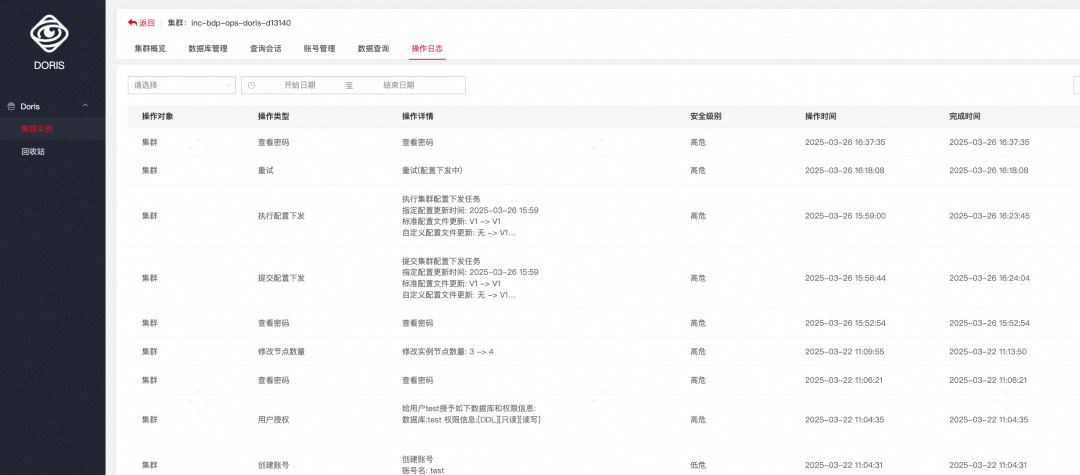Image resolution: width=1080 pixels, height=475 pixels.
Task: Open the 账号管理 tab
Action: (320, 49)
